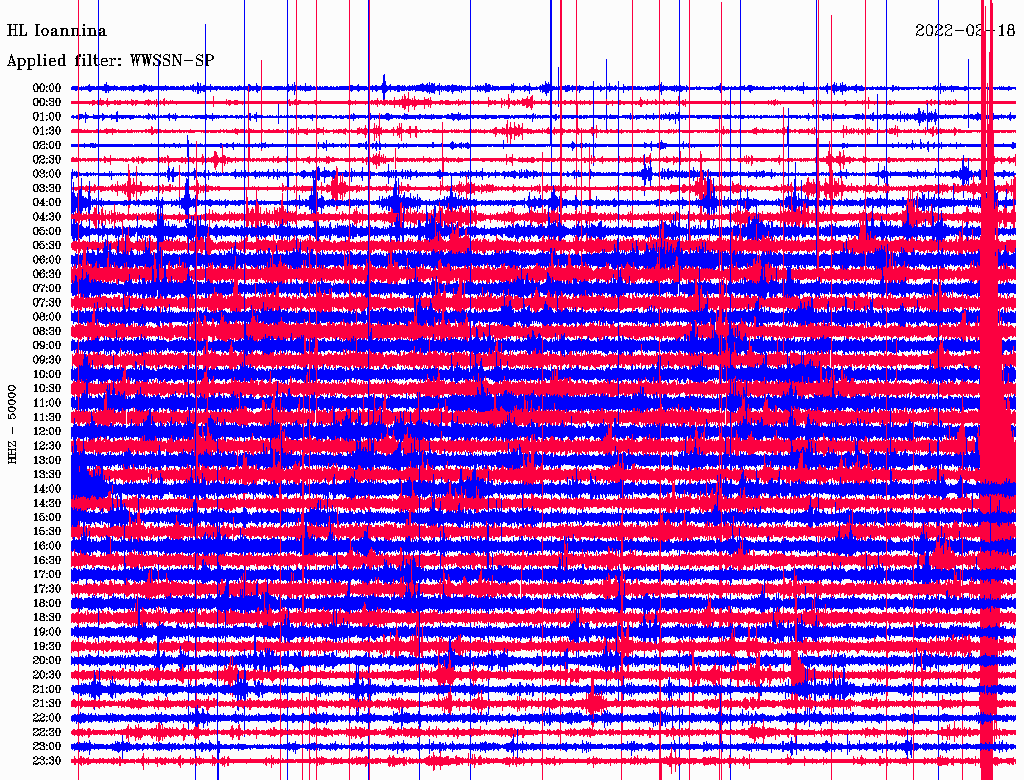Select the 17:30 time label
This screenshot has width=1024, height=780.
47,589
